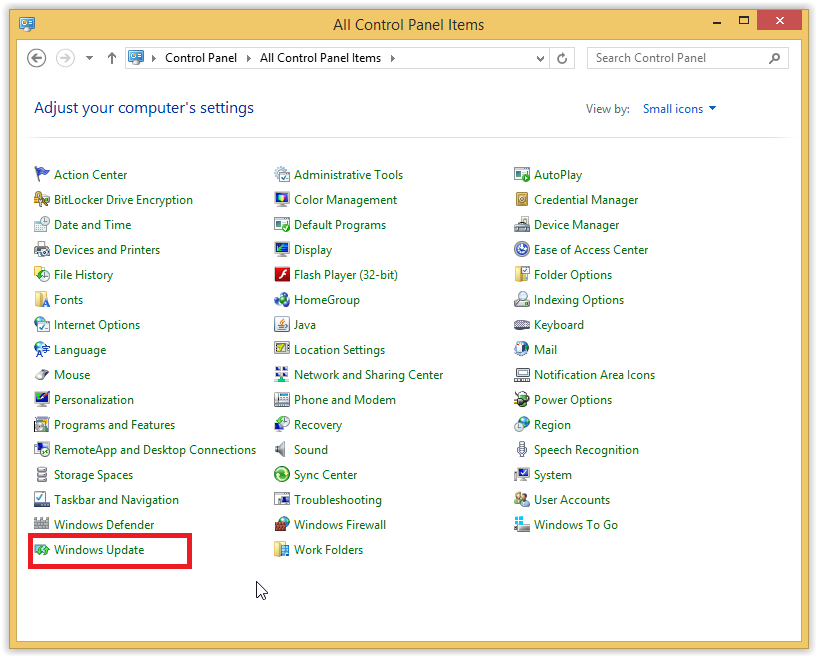The image size is (817, 657).
Task: Click the Keyboard icon
Action: pos(522,325)
